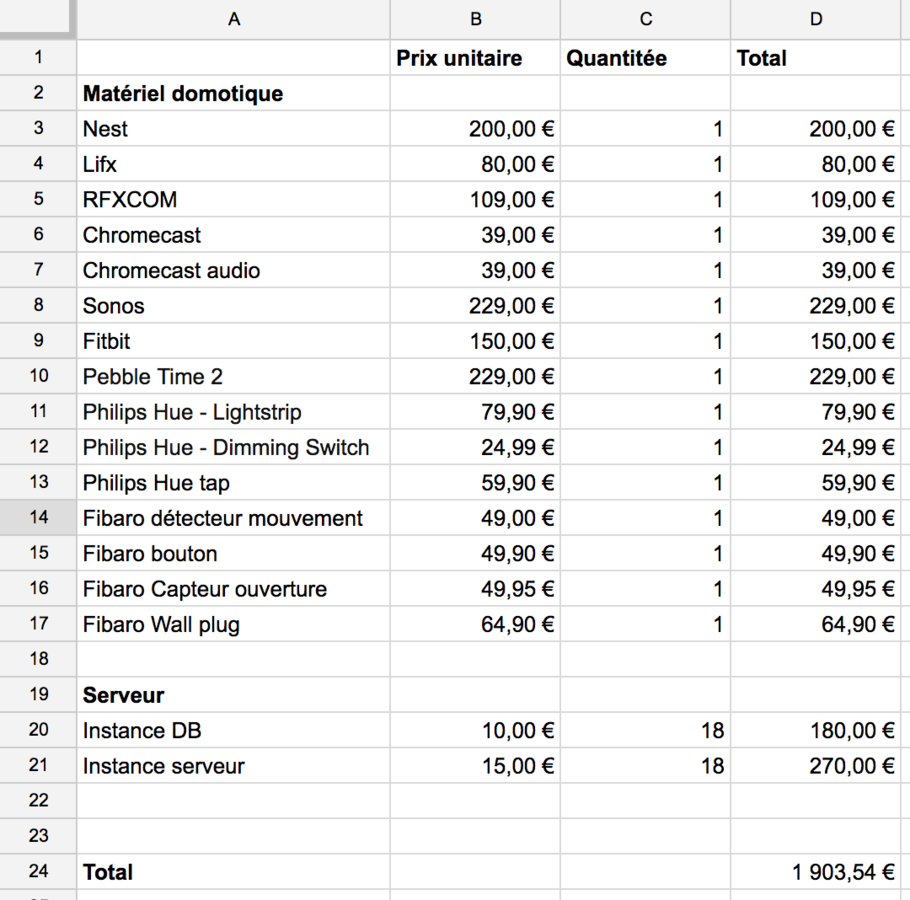Select the 'Chromecast audio' cell
Image resolution: width=910 pixels, height=900 pixels.
point(233,270)
